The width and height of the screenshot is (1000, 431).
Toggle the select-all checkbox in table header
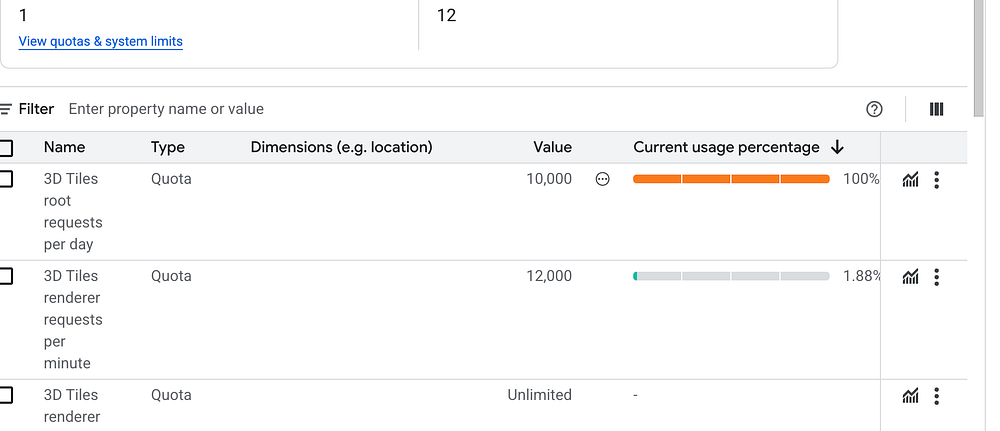coord(6,148)
